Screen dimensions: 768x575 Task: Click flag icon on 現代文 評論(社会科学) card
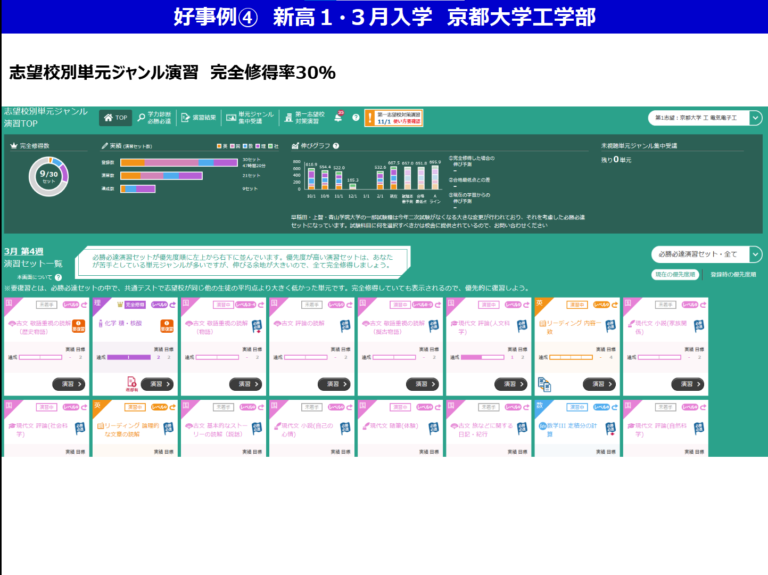pos(80,429)
